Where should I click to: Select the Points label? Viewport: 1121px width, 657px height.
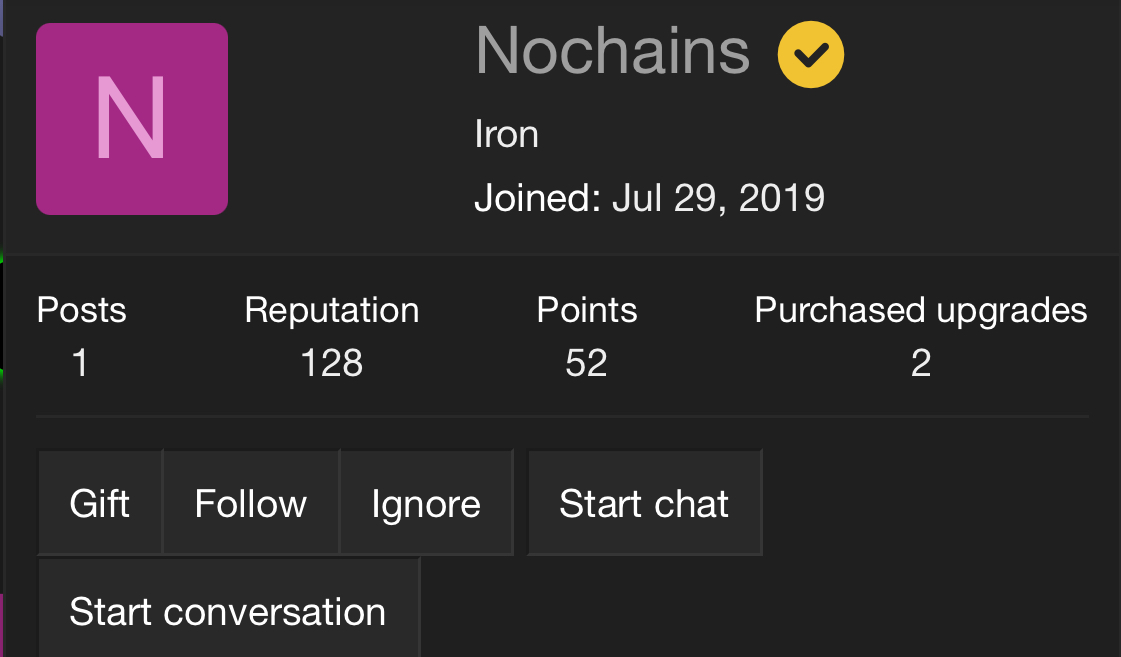coord(587,310)
